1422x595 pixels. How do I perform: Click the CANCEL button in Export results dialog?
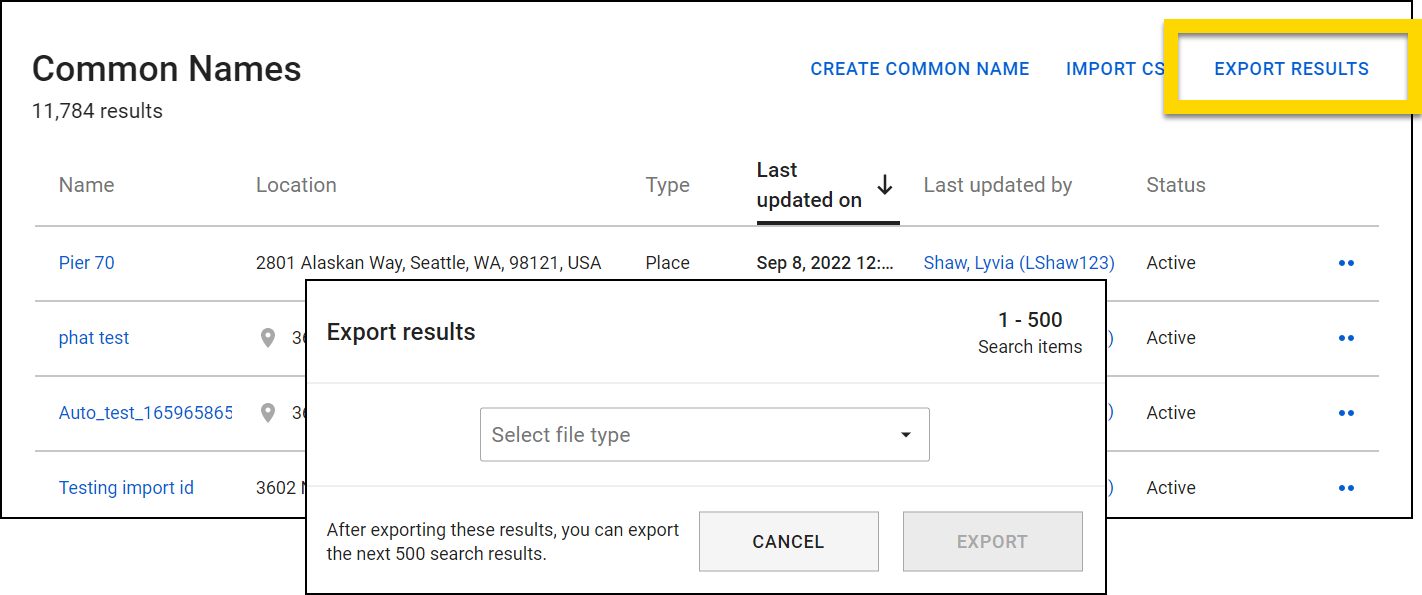(x=788, y=541)
